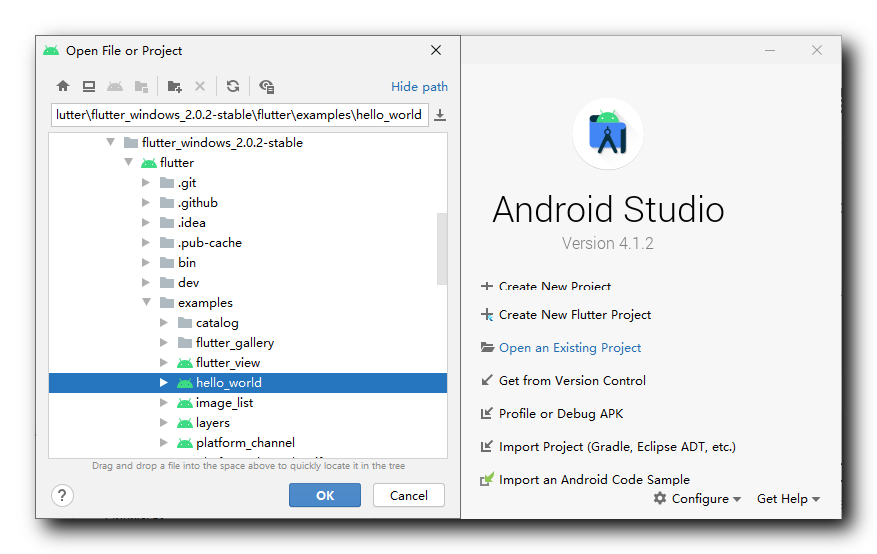The width and height of the screenshot is (877, 554).
Task: Click the file tree vertical scrollbar
Action: point(442,249)
